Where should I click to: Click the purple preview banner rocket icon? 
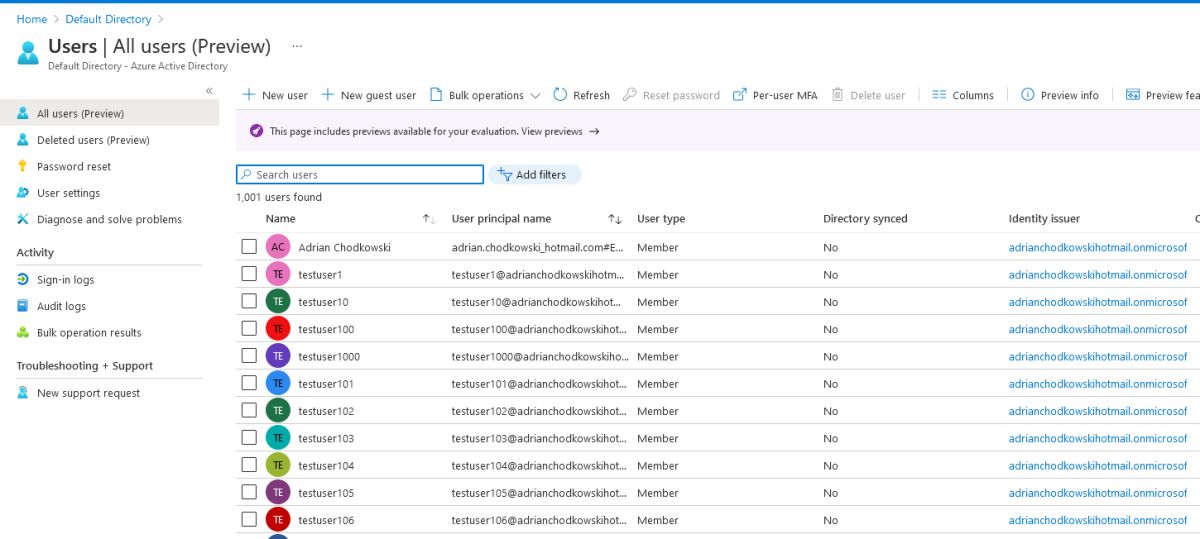click(x=257, y=132)
